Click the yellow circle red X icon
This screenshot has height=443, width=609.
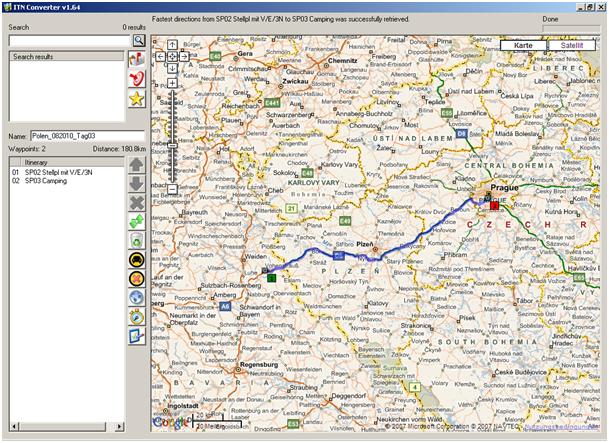(137, 279)
